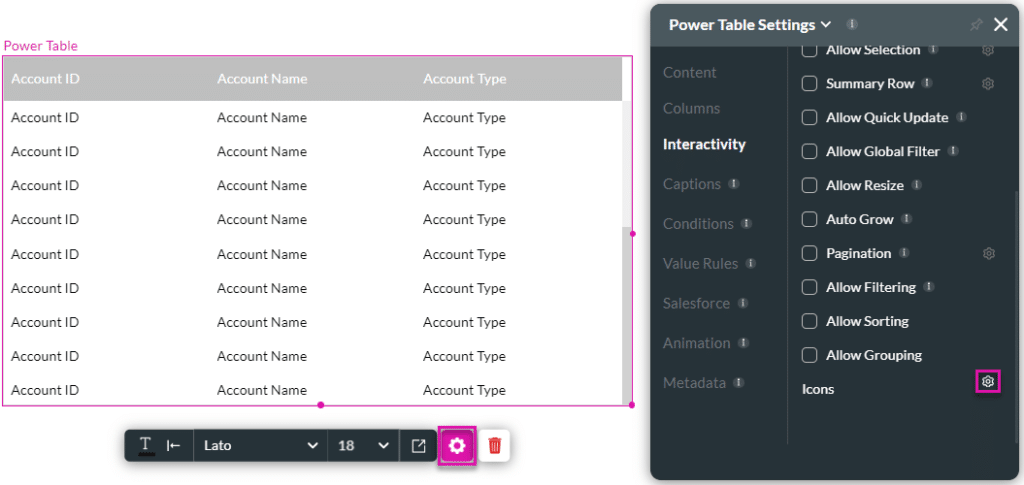Viewport: 1024px width, 485px height.
Task: Close the Power Table Settings panel
Action: point(1001,25)
